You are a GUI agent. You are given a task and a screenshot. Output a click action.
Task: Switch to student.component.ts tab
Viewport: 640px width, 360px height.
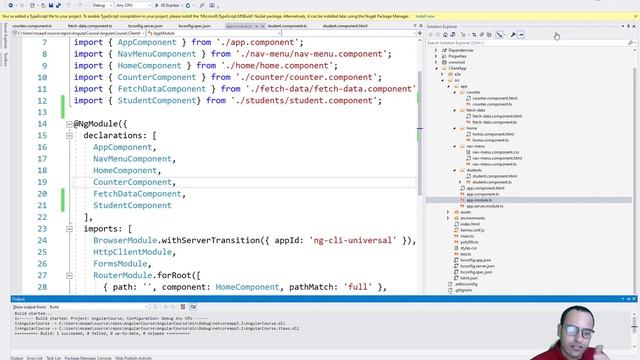click(287, 26)
